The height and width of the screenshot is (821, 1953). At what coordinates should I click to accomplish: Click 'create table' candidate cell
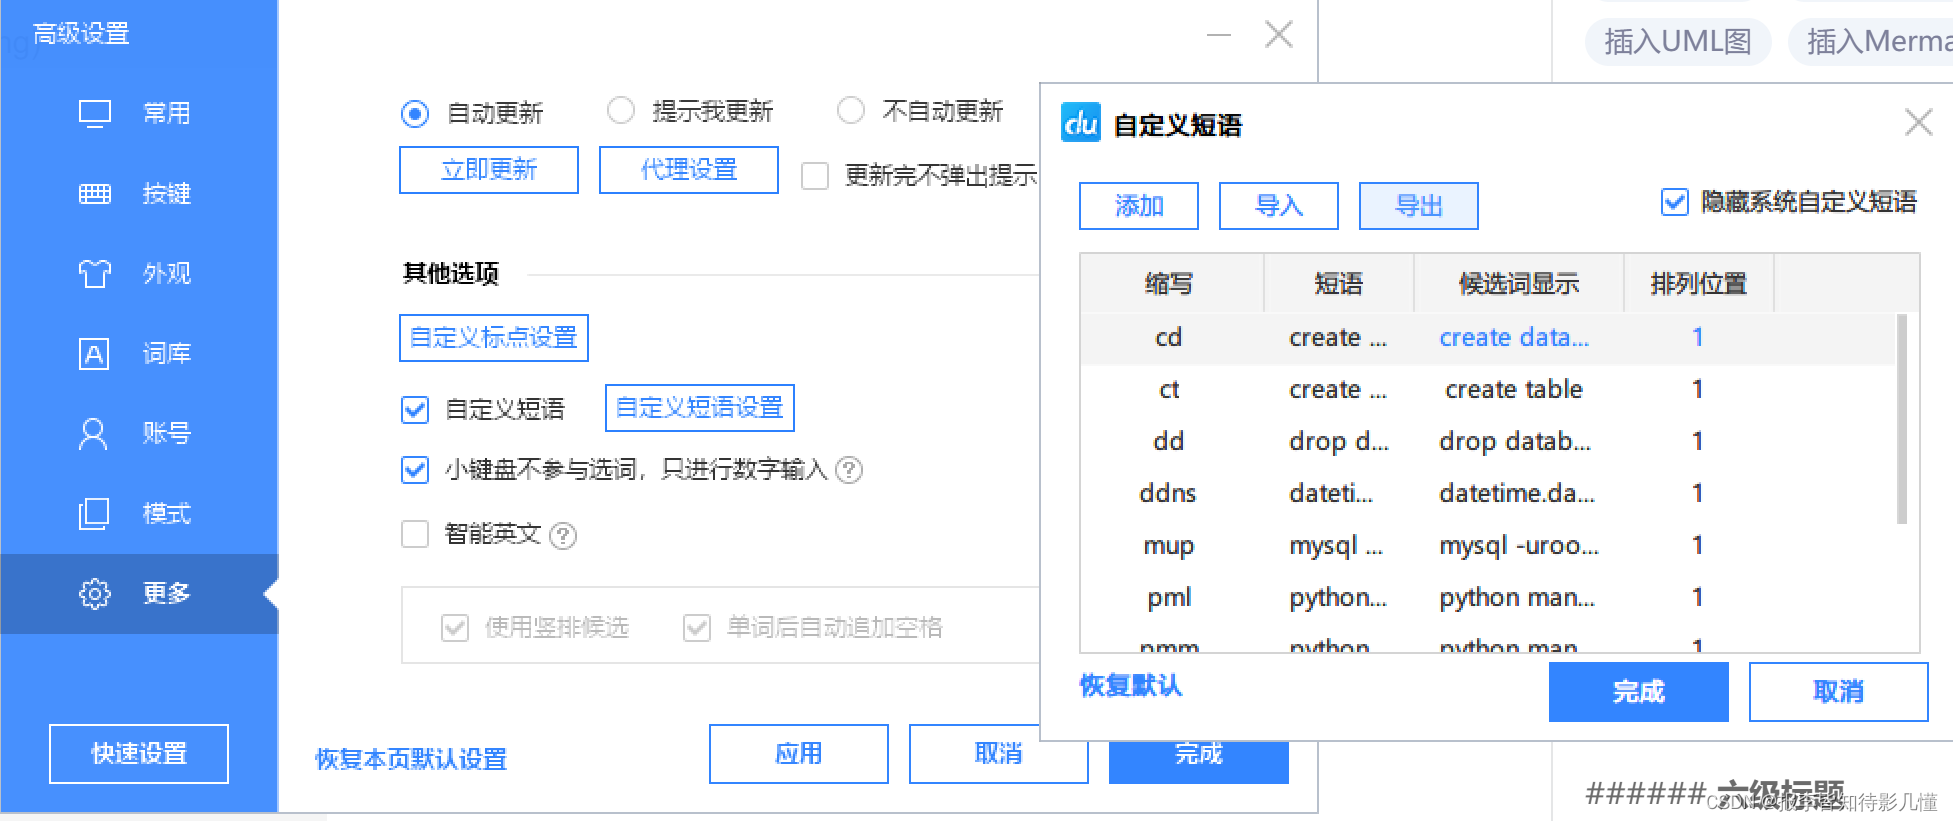coord(1514,390)
